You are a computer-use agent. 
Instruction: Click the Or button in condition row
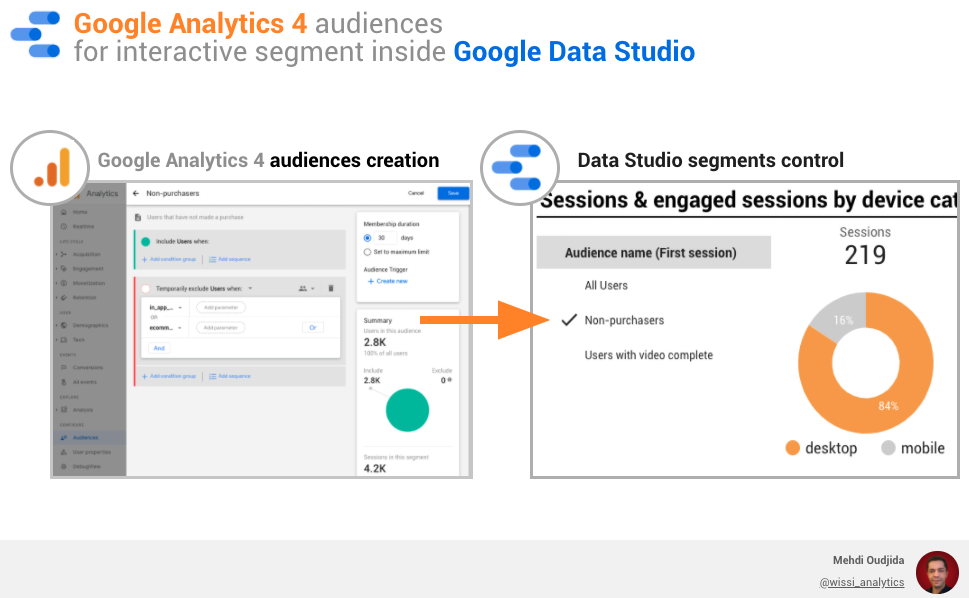tap(313, 327)
